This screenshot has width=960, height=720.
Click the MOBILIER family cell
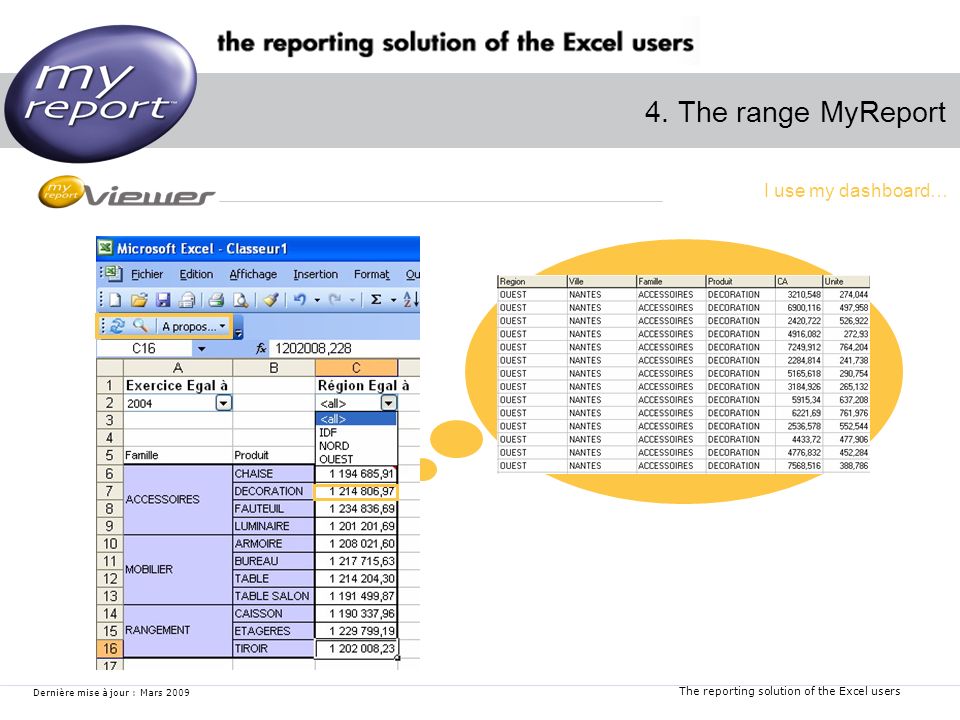pos(178,569)
